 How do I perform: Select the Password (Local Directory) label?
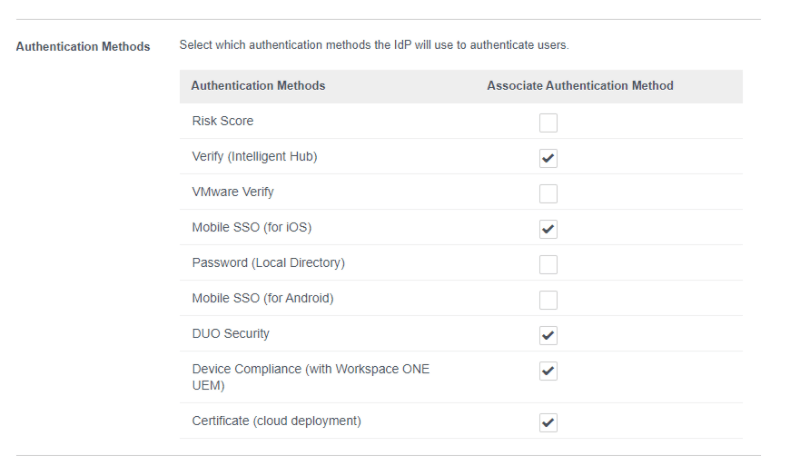click(x=268, y=263)
